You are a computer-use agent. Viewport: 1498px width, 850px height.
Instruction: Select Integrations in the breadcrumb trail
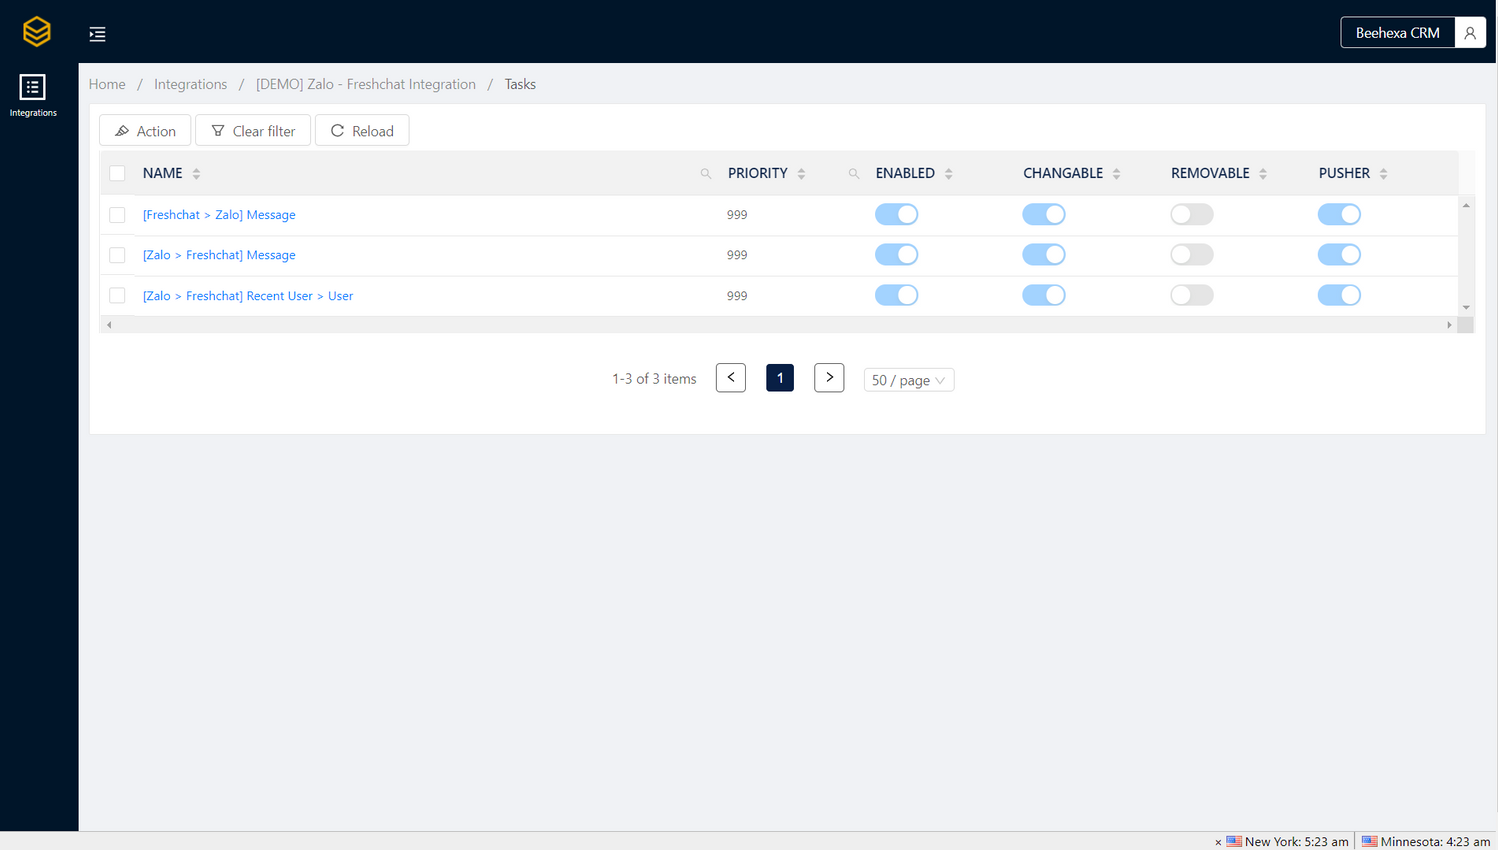[x=190, y=84]
